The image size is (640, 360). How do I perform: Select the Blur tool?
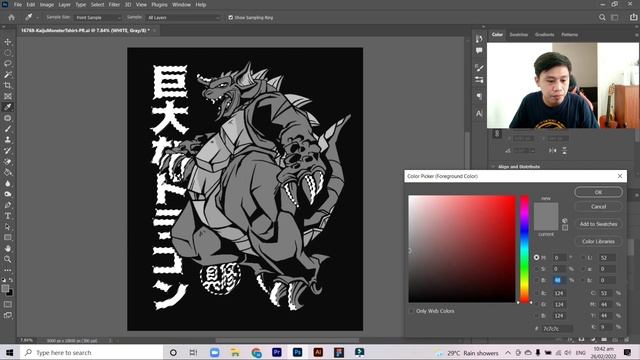pyautogui.click(x=8, y=183)
